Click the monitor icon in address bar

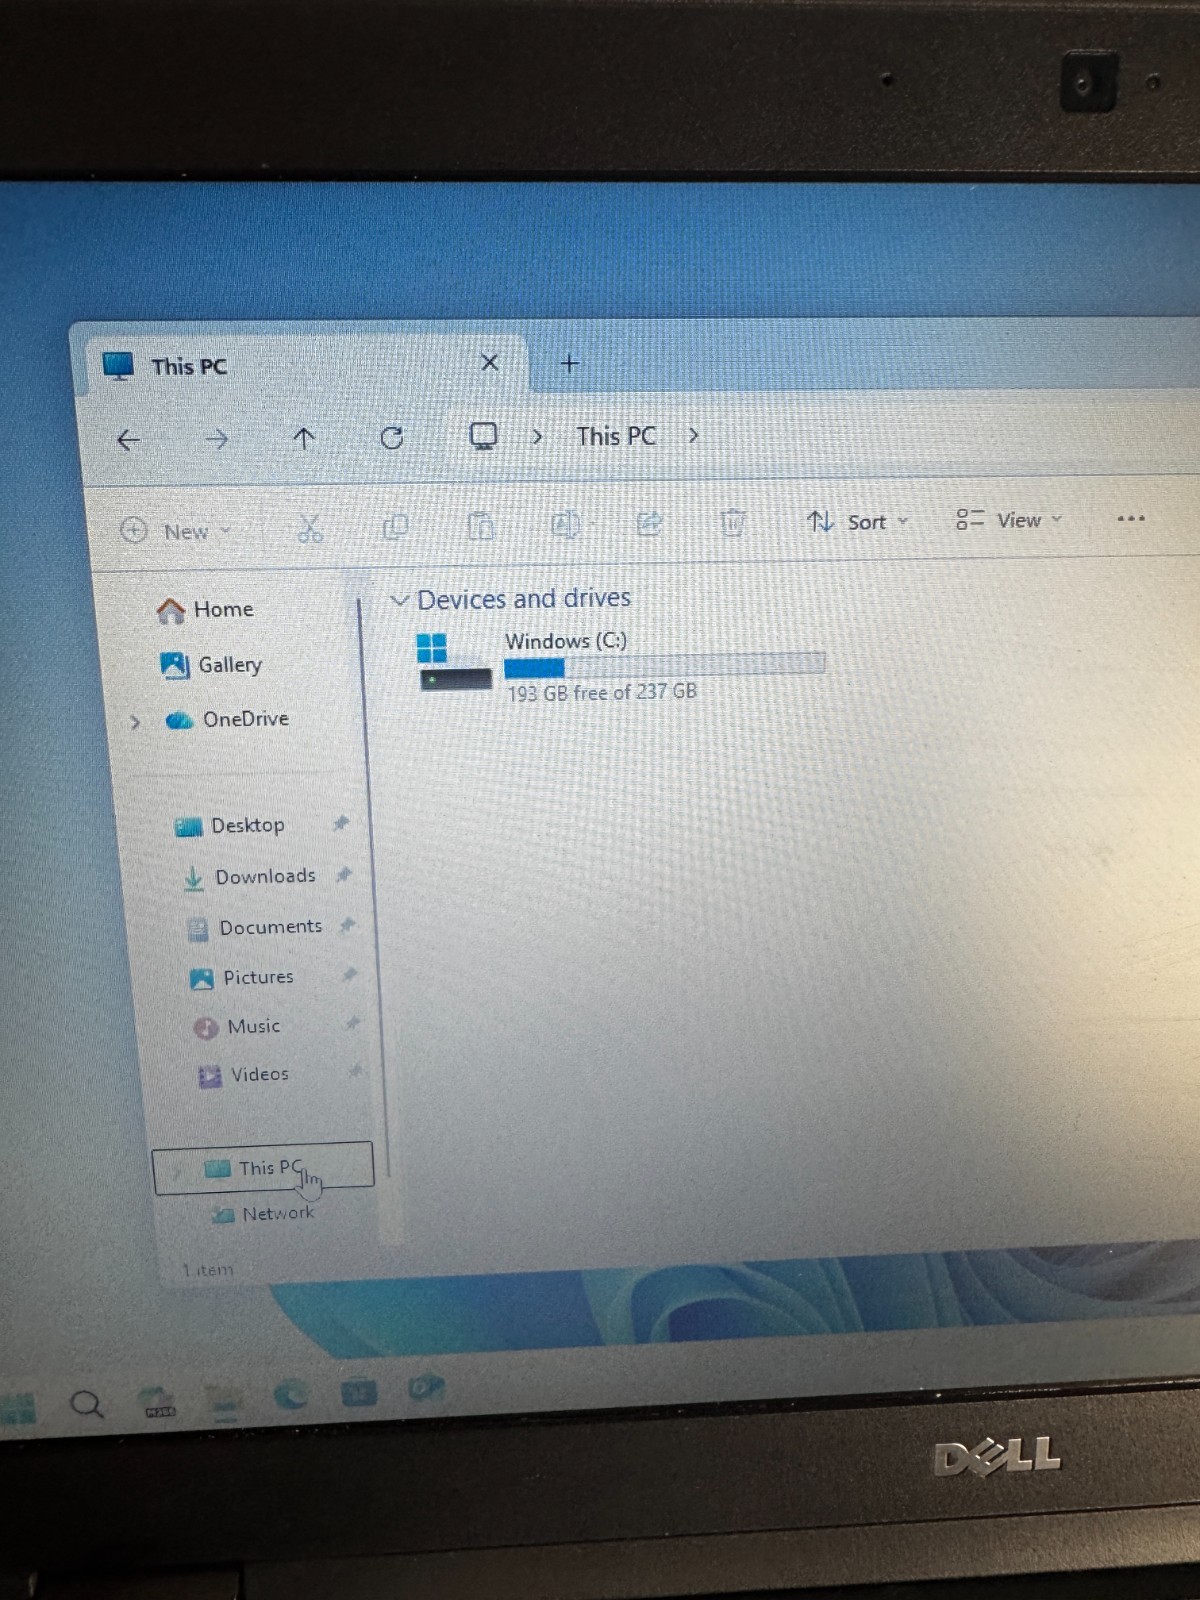(484, 436)
